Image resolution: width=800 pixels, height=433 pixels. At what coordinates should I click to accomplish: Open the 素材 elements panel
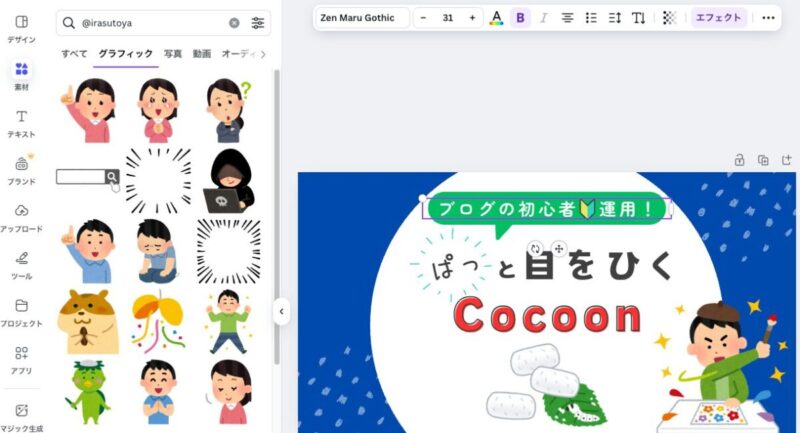[21, 75]
